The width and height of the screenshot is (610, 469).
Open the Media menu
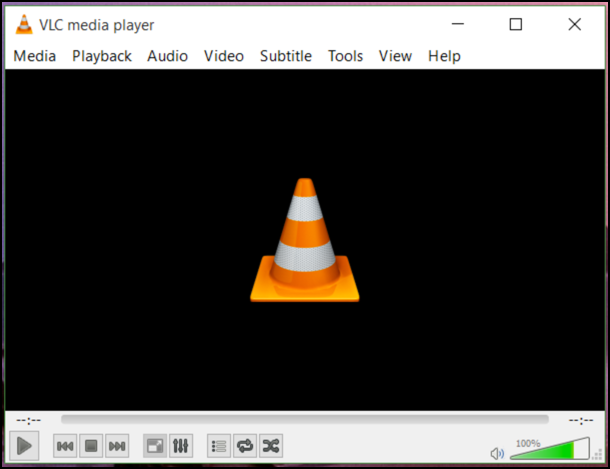click(x=35, y=56)
